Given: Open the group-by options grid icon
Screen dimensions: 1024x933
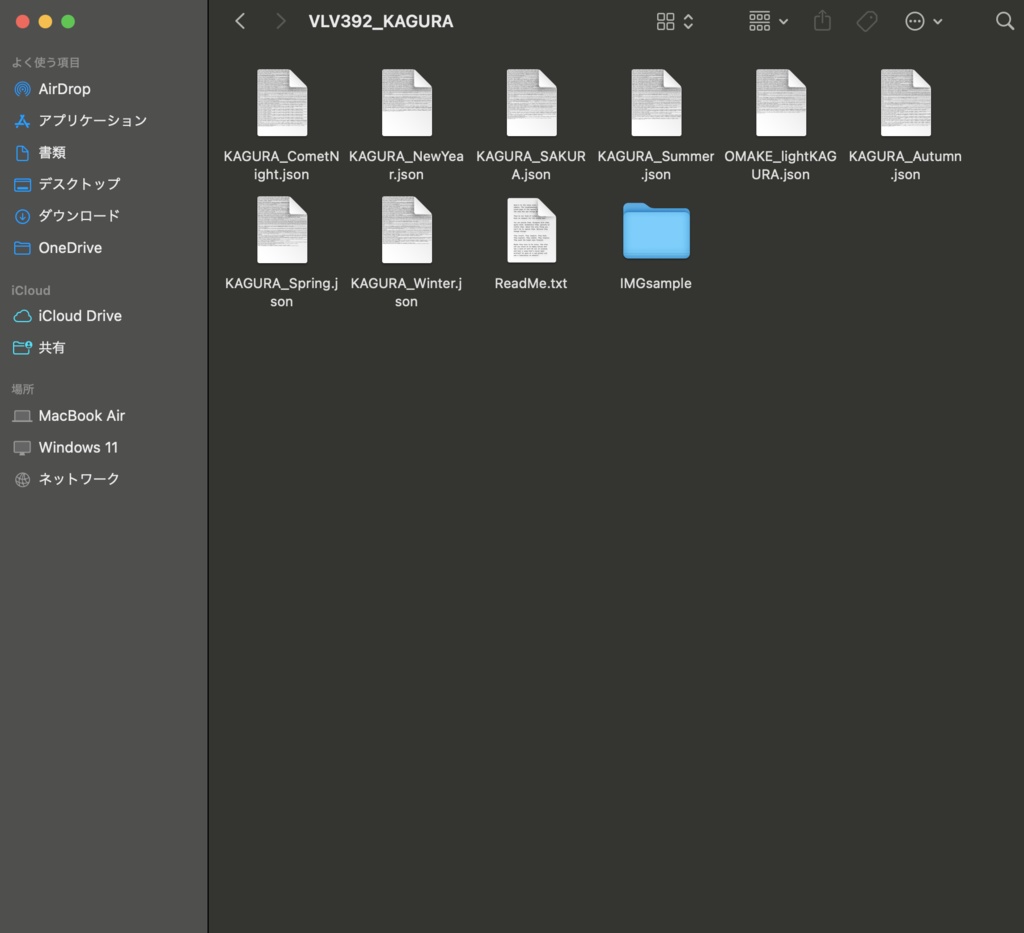Looking at the screenshot, I should 760,22.
